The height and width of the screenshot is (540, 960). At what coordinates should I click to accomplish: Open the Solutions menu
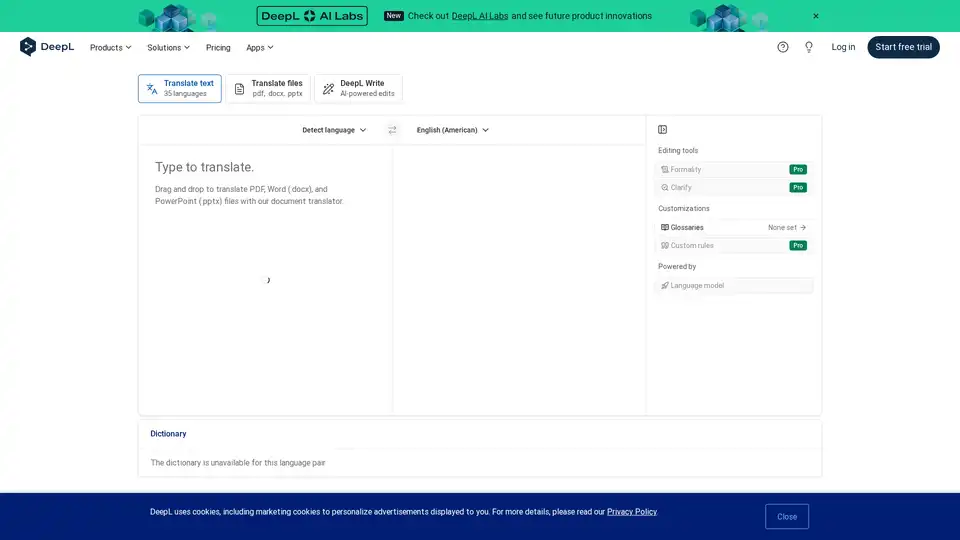pyautogui.click(x=168, y=47)
